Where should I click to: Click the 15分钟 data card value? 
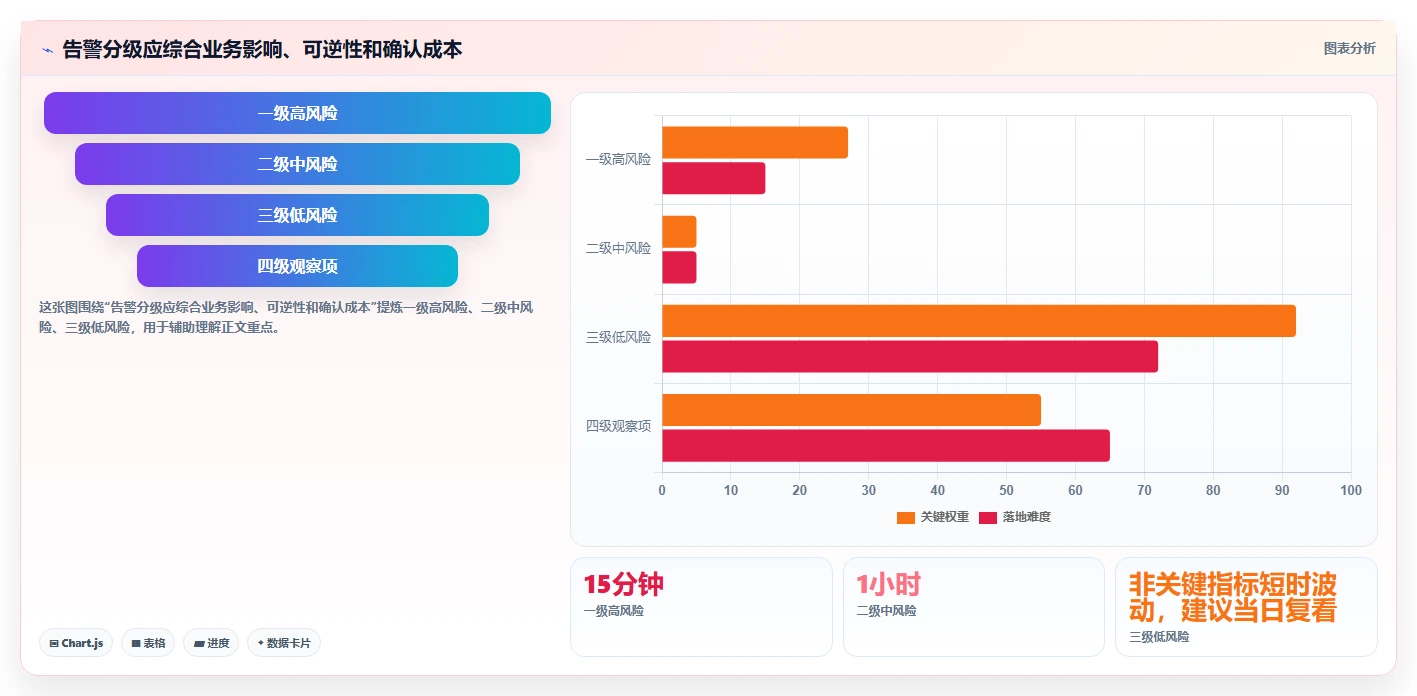[623, 585]
